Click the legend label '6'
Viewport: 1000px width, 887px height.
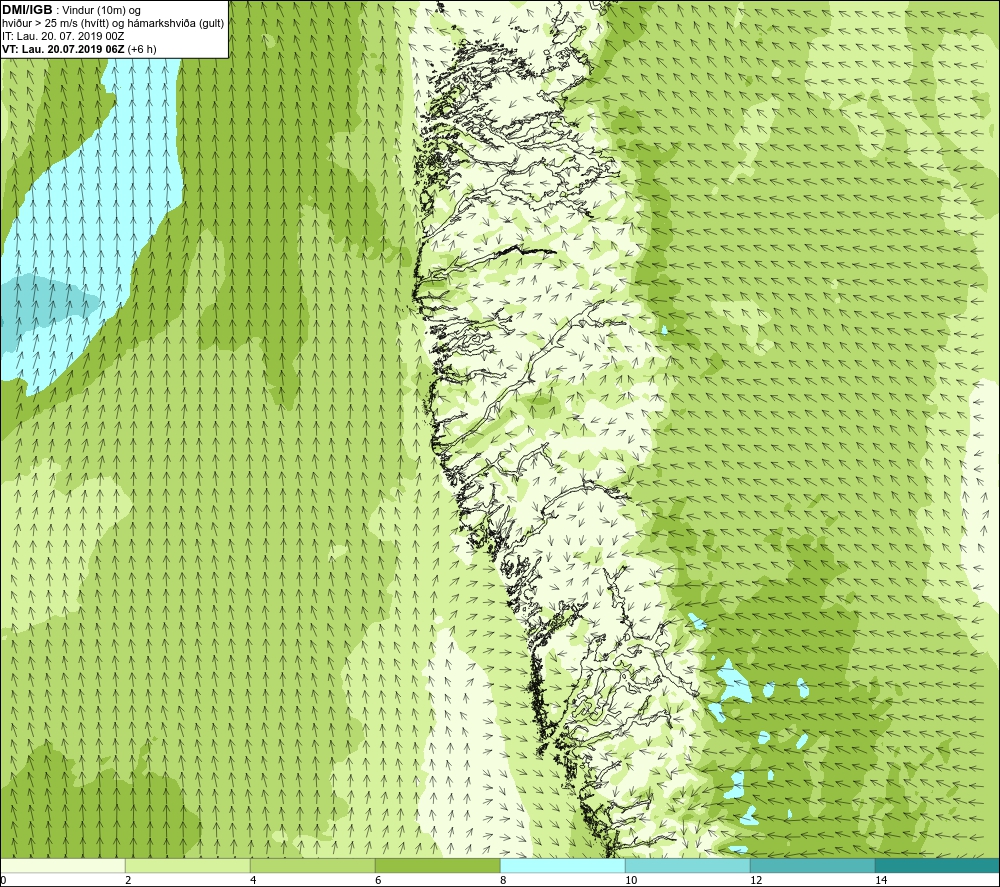378,880
